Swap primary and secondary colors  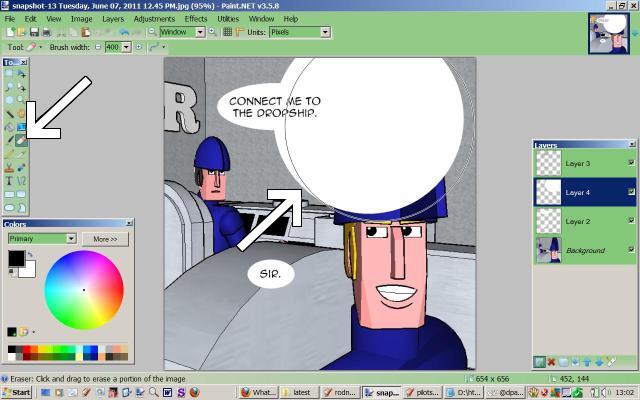point(31,255)
